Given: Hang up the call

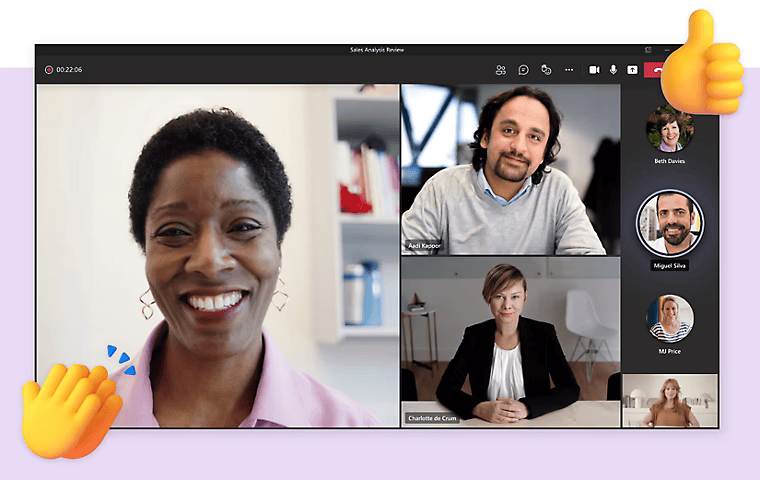Looking at the screenshot, I should pyautogui.click(x=655, y=70).
